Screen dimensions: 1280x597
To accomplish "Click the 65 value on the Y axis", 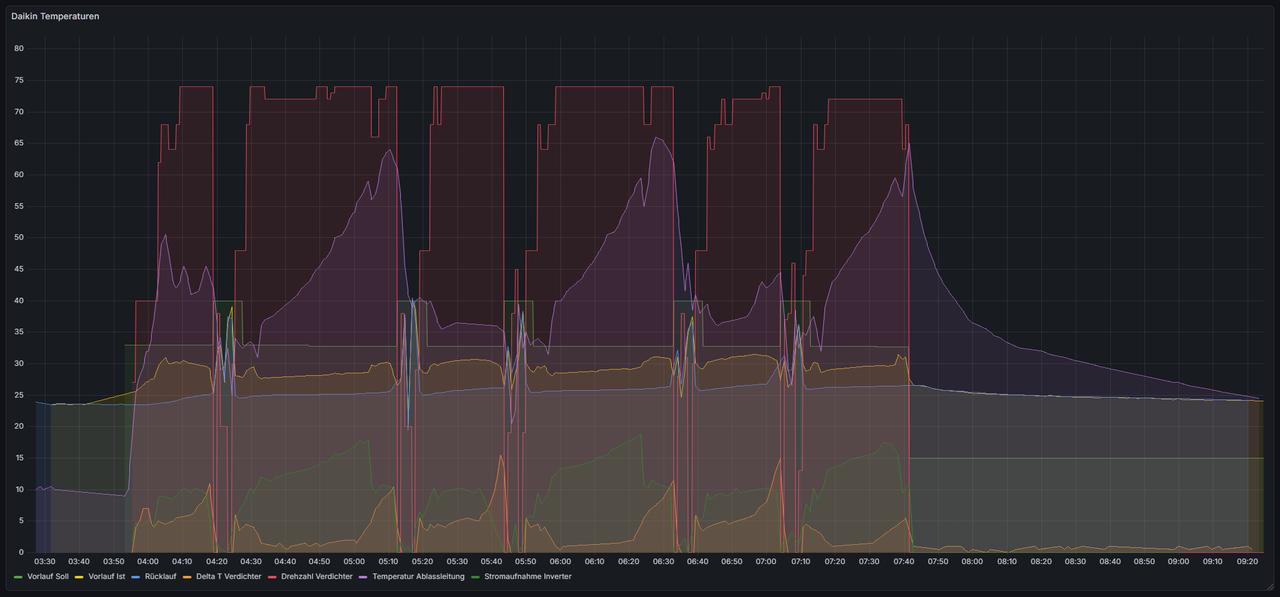I will 19,143.
